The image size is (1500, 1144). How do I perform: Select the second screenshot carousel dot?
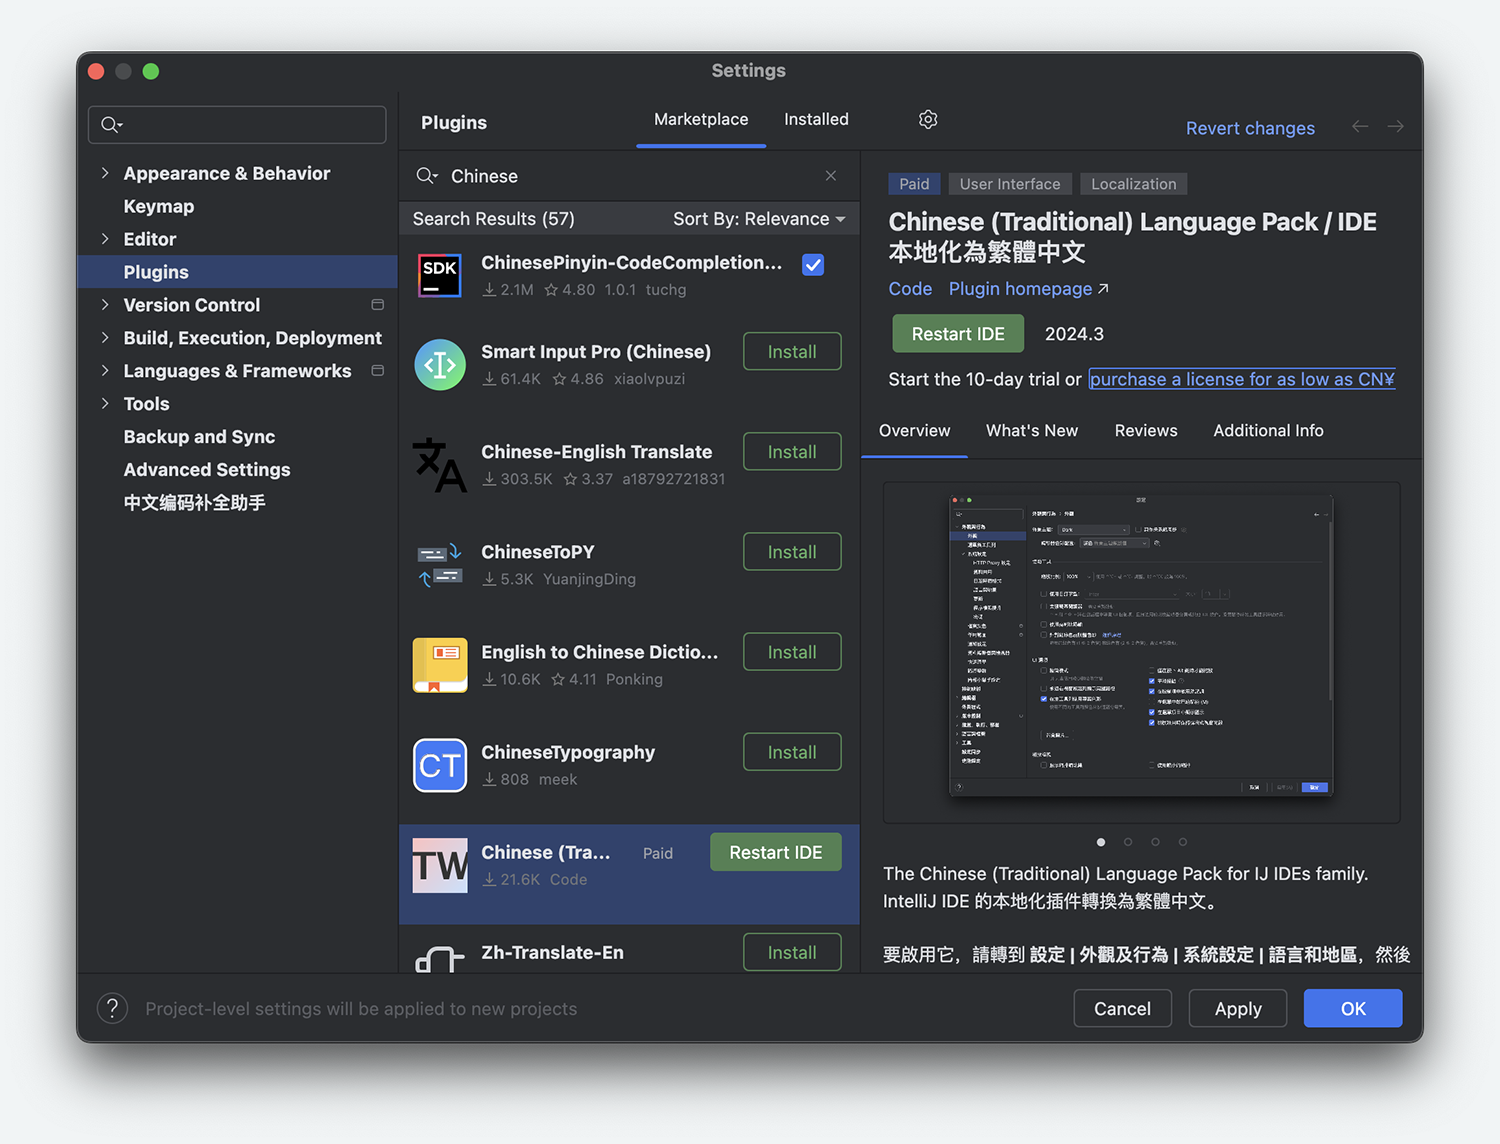click(1128, 842)
